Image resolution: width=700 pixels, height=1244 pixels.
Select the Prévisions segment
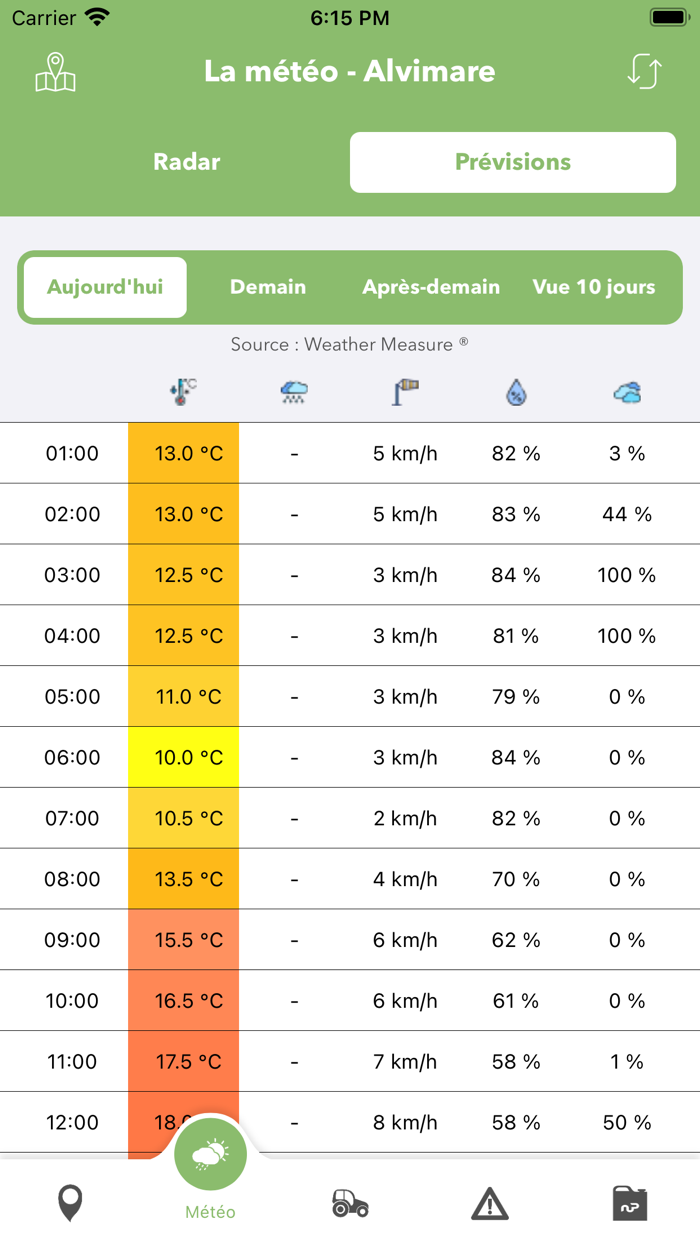(x=513, y=162)
